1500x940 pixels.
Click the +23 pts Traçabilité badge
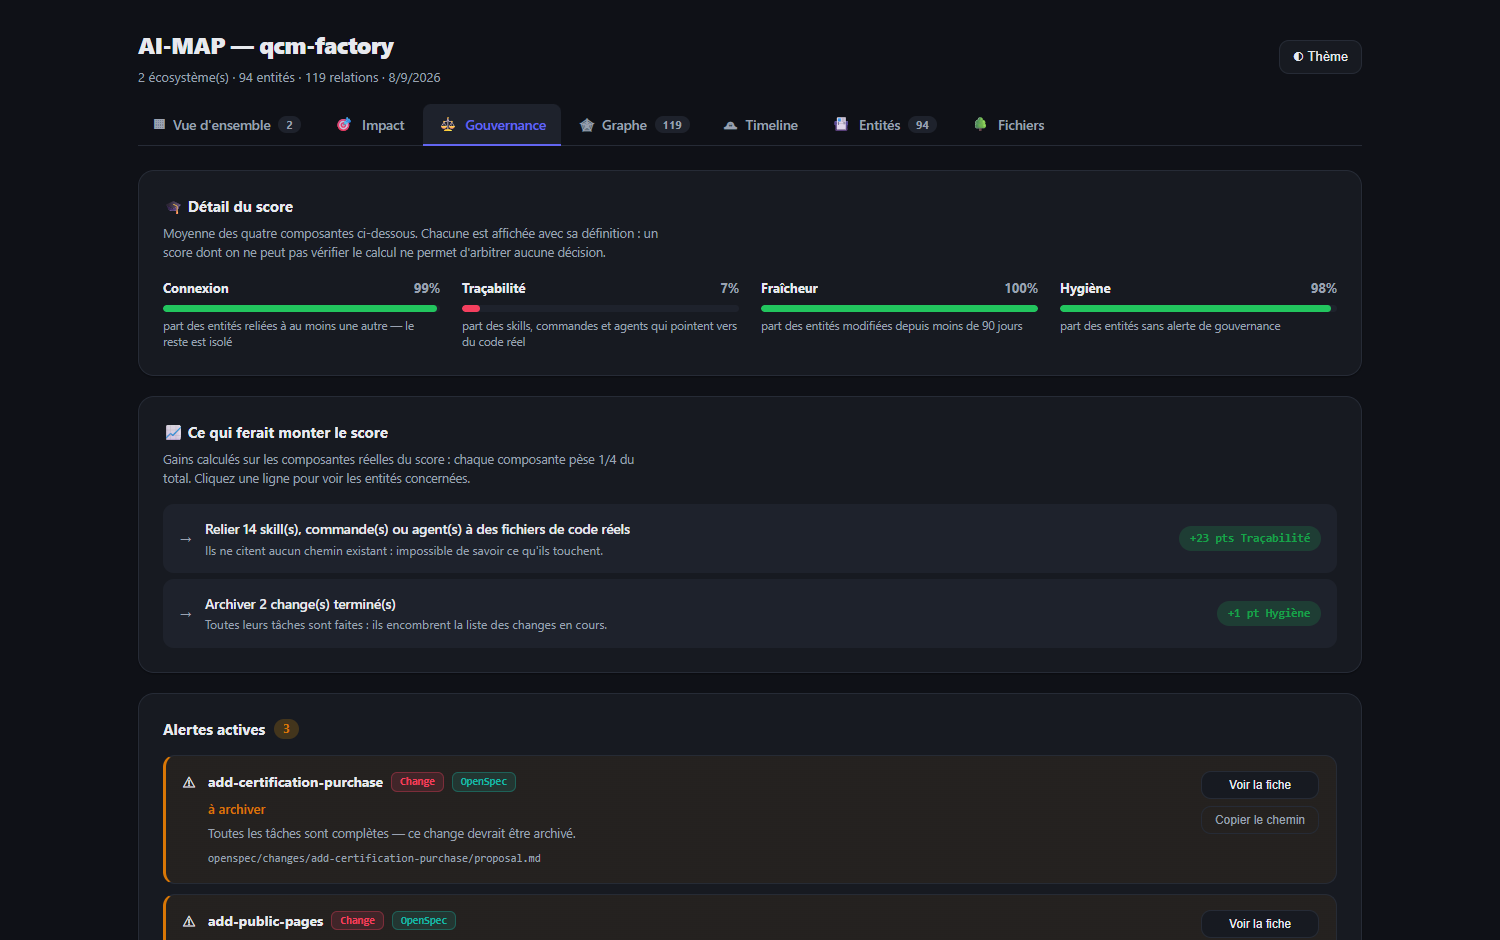click(x=1250, y=539)
